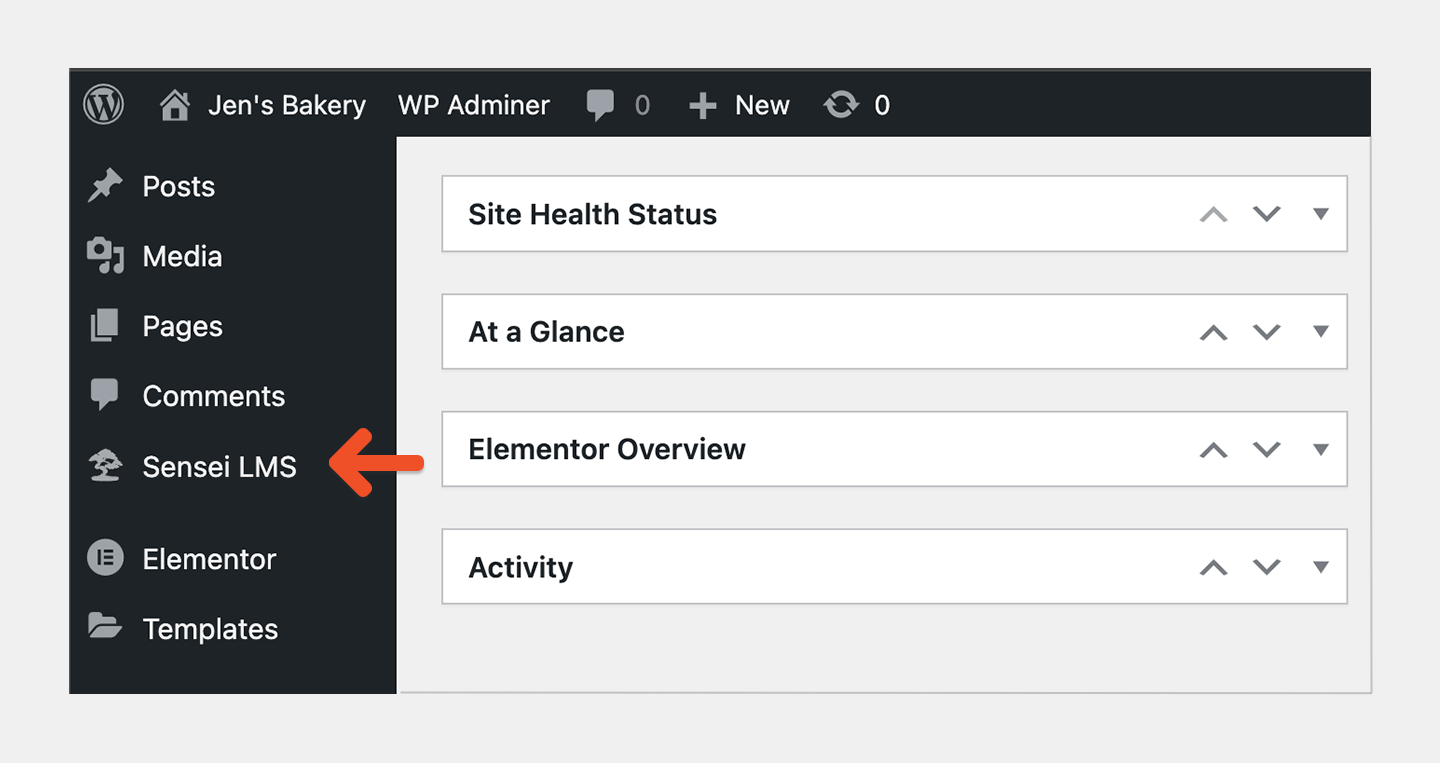Click the Pages stacked sheets icon
The width and height of the screenshot is (1440, 763).
coord(105,326)
